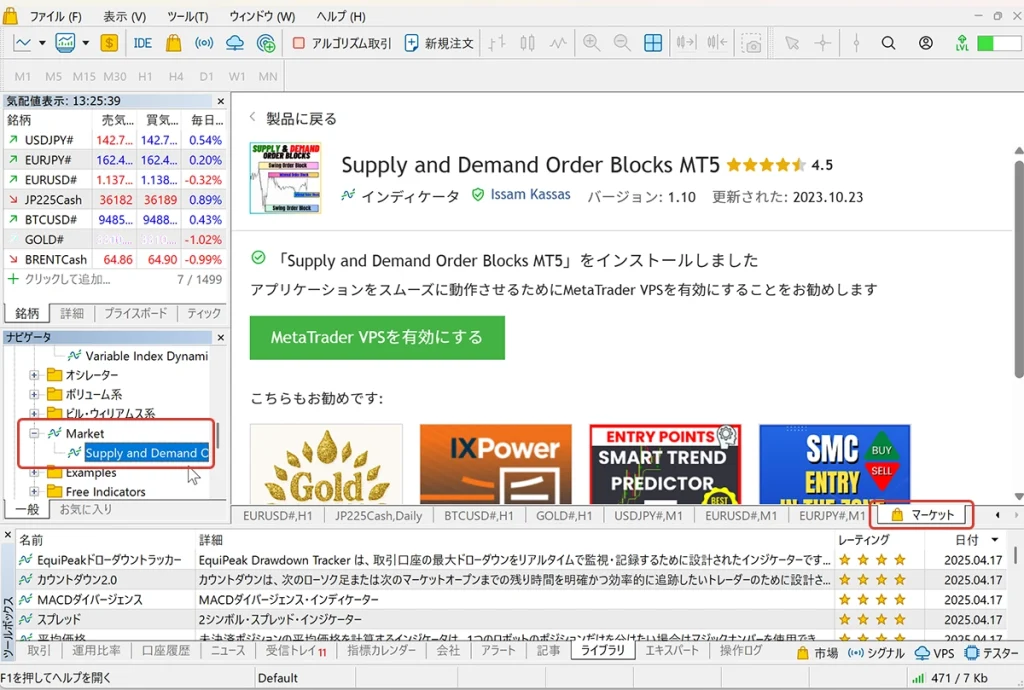
Task: Click 新規注文 new order button
Action: click(439, 43)
